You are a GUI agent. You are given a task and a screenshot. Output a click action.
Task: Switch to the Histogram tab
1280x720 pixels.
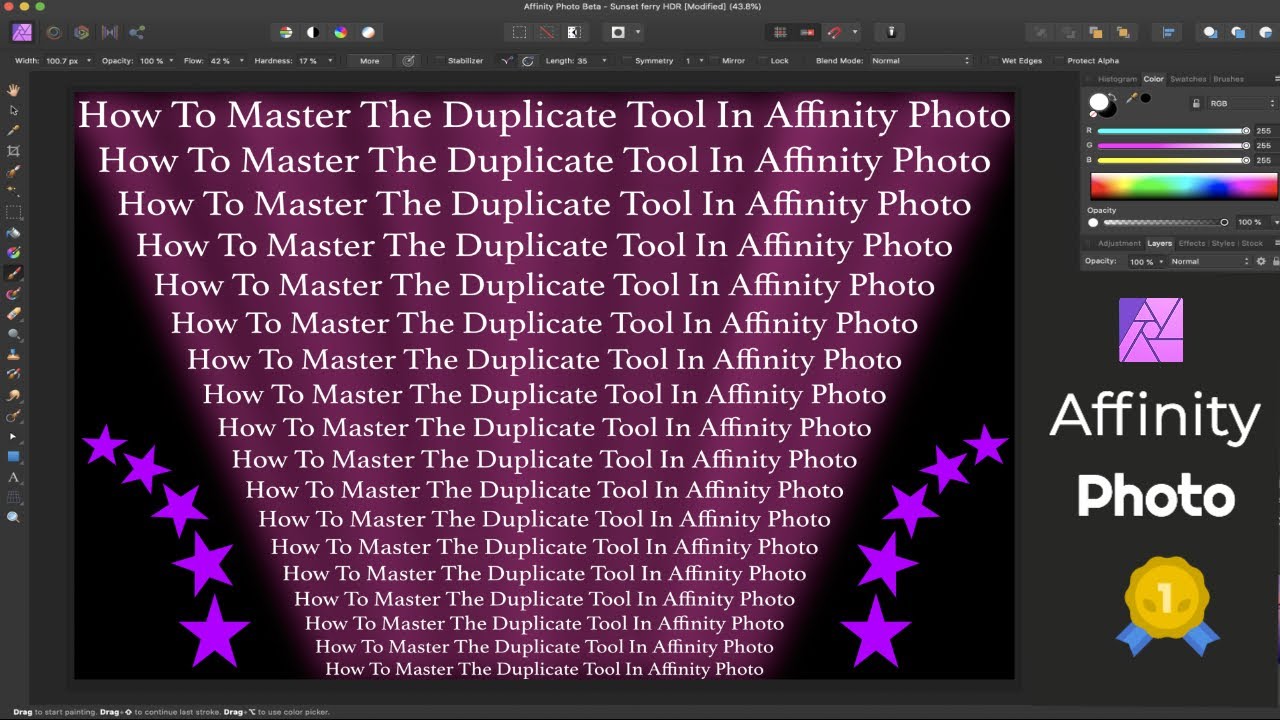1117,79
